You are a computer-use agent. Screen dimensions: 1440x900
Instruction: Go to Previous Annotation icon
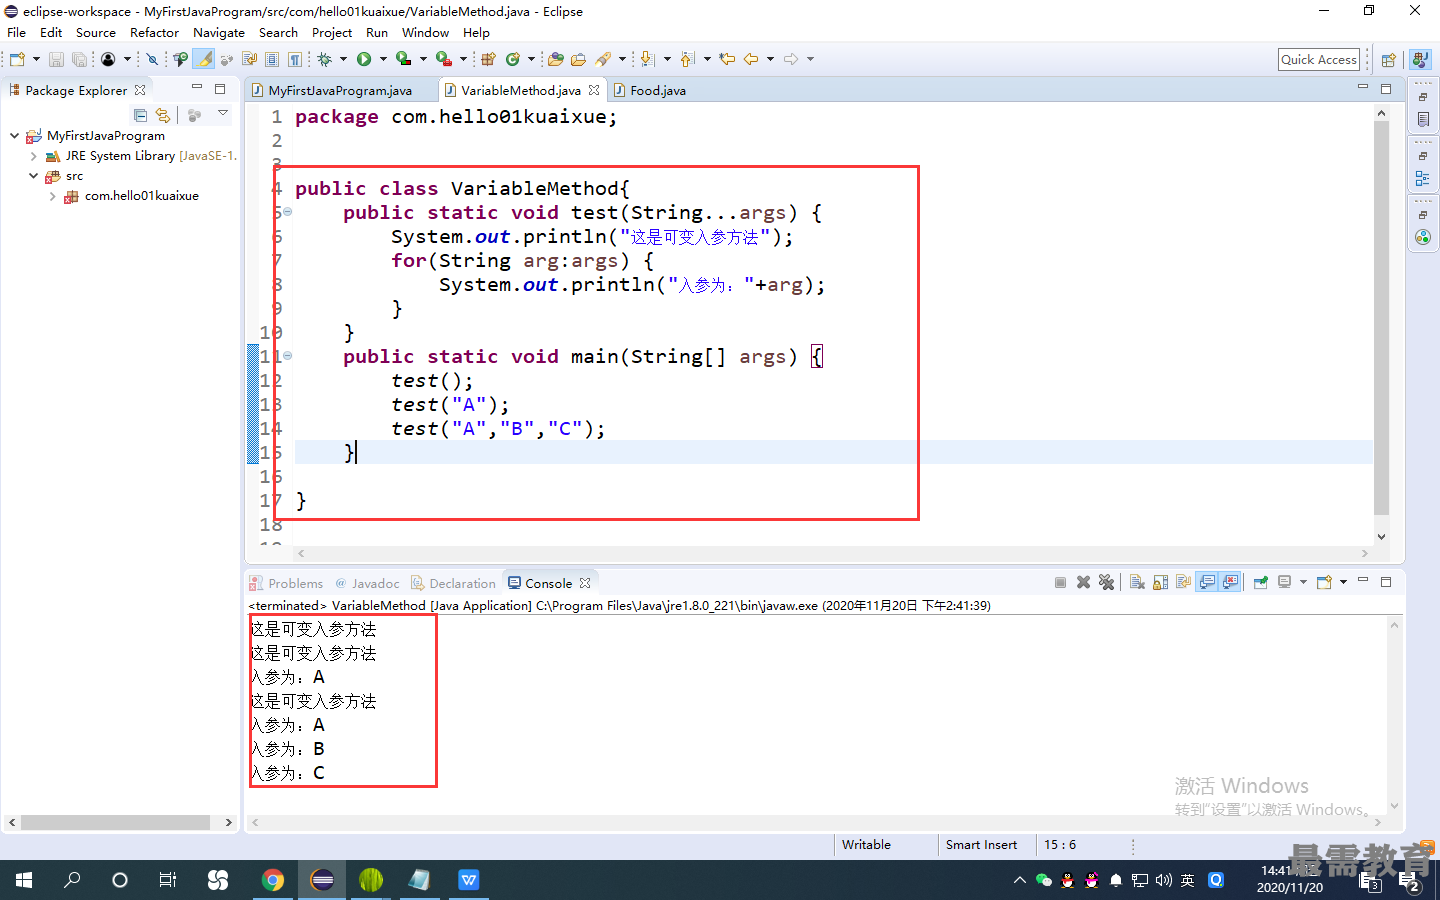[688, 59]
